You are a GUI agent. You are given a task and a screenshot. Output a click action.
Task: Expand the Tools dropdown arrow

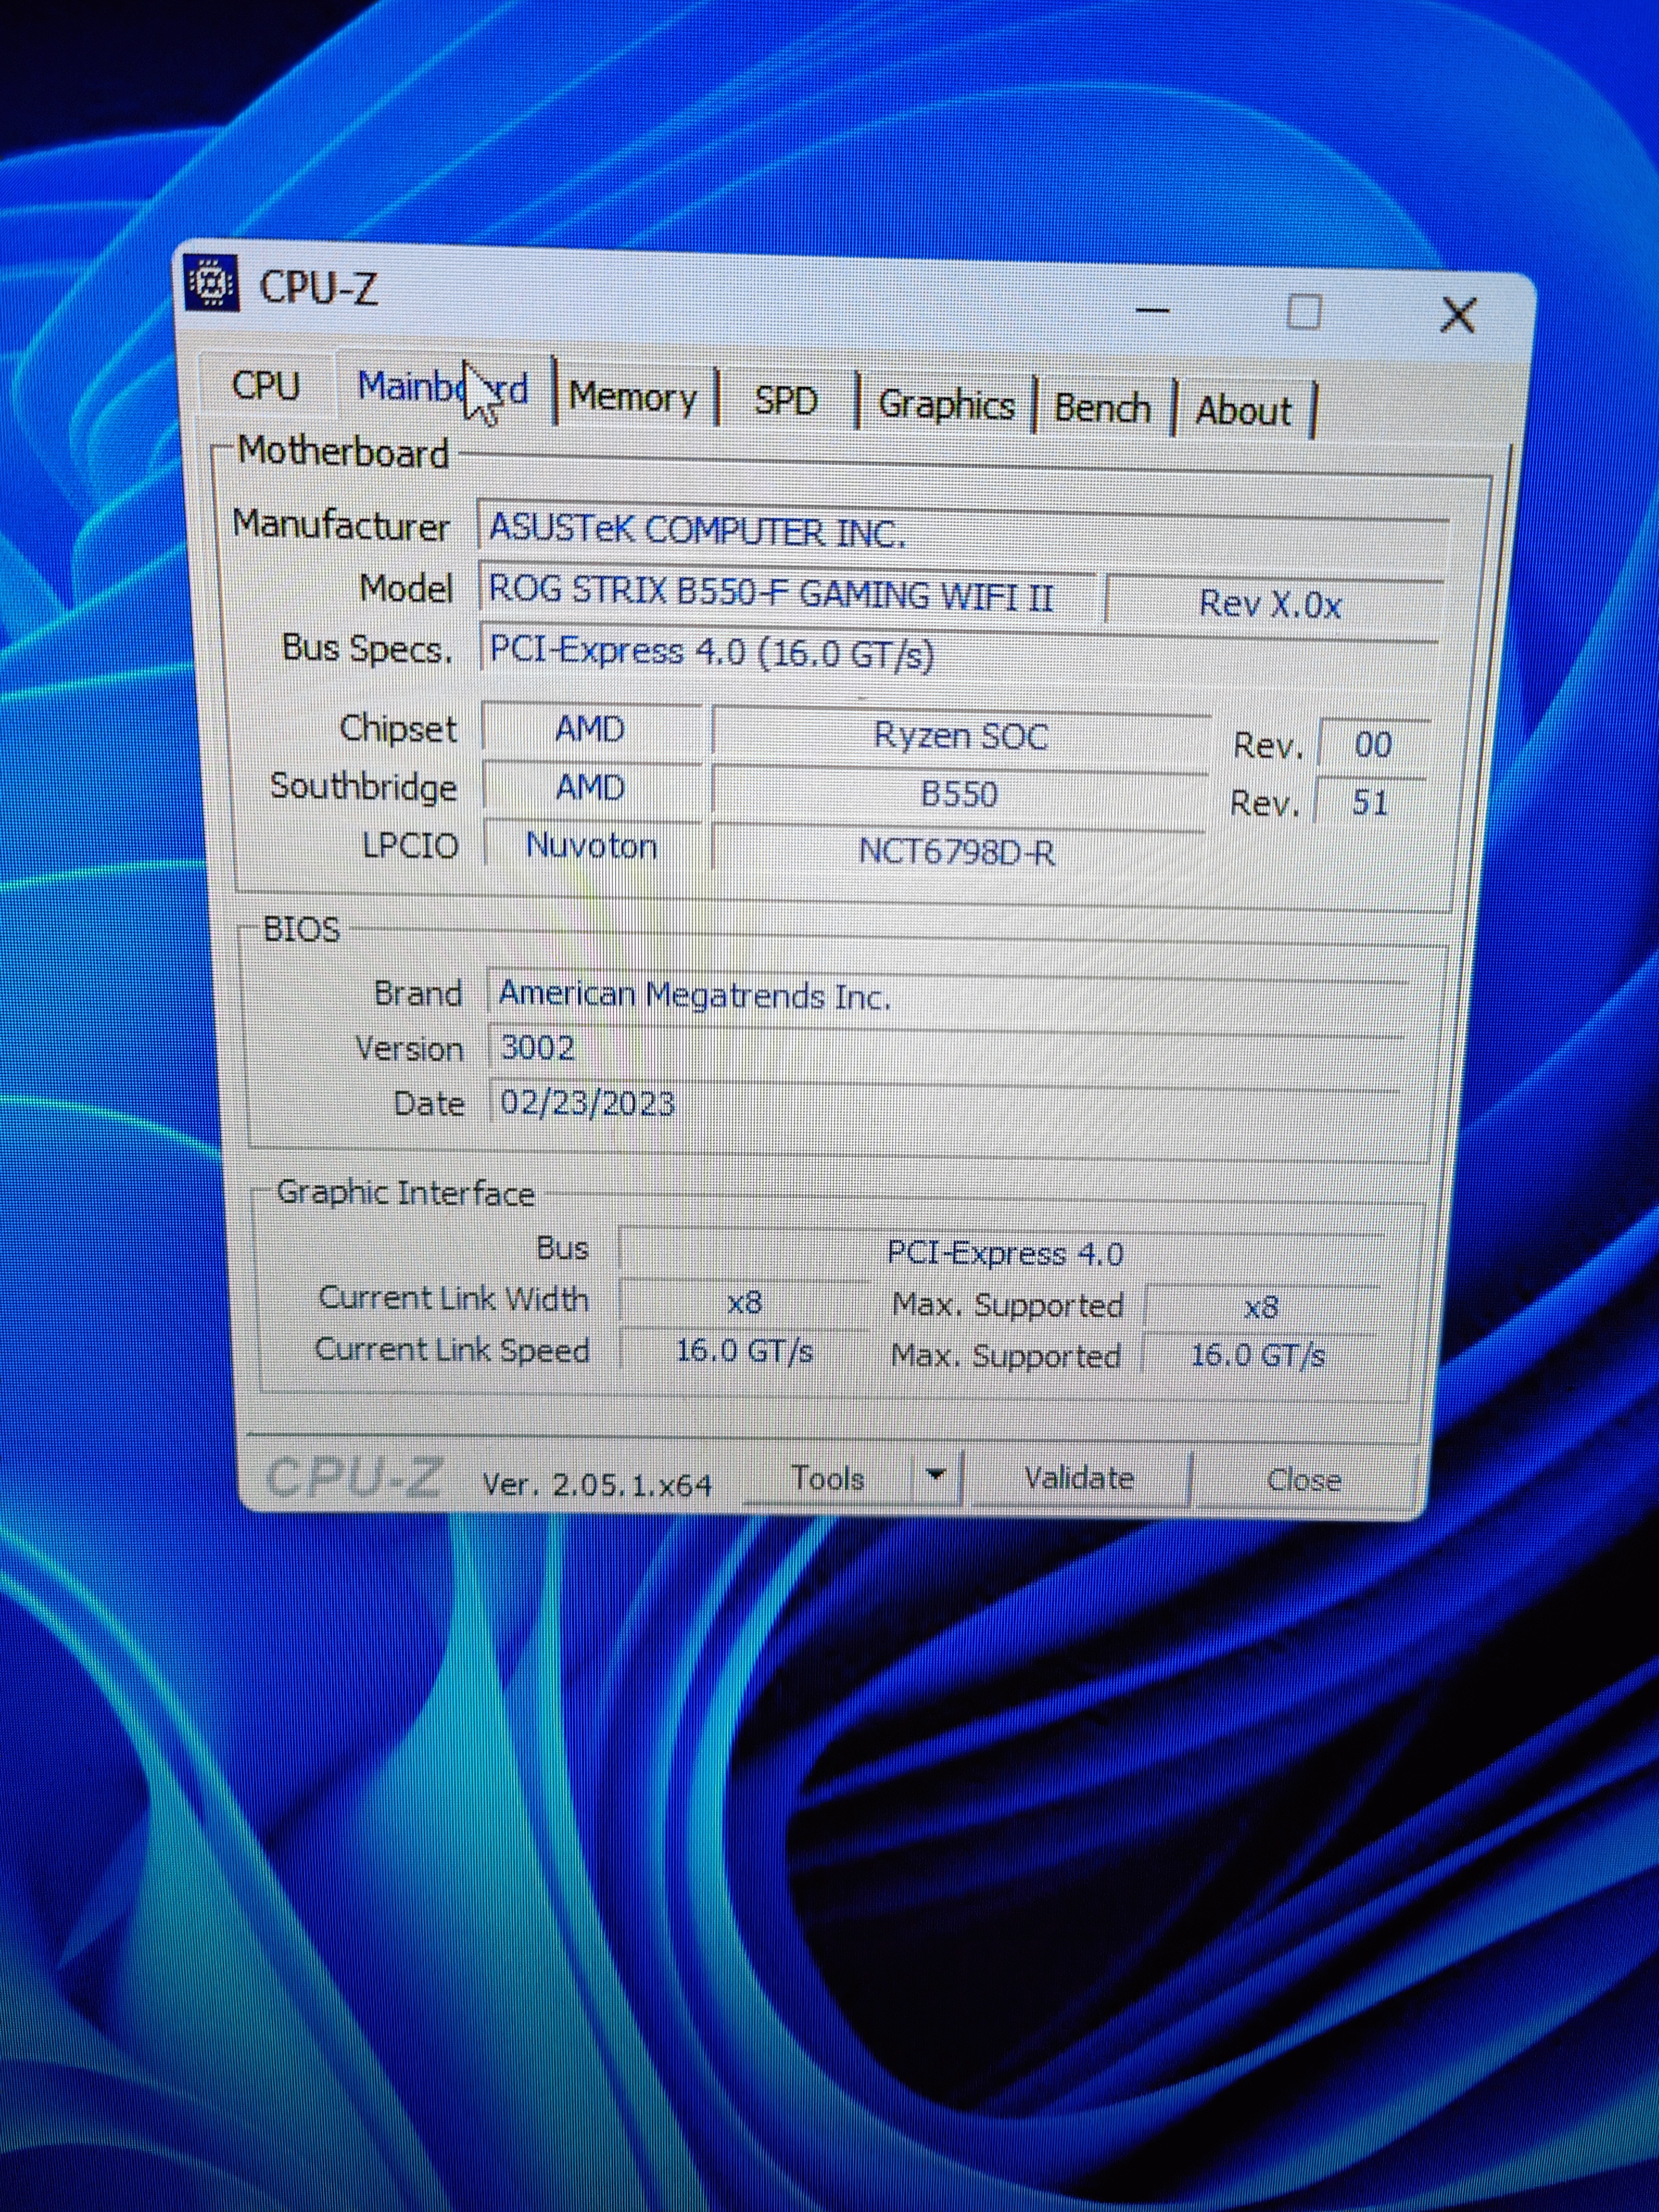936,1476
